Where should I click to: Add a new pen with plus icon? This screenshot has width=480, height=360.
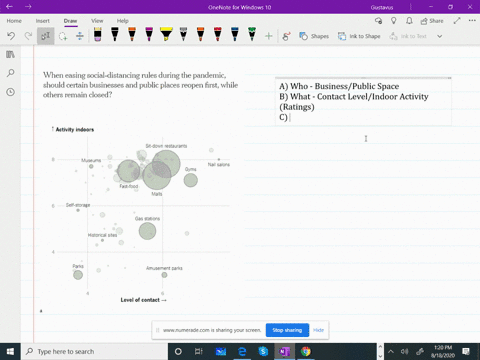tap(269, 36)
